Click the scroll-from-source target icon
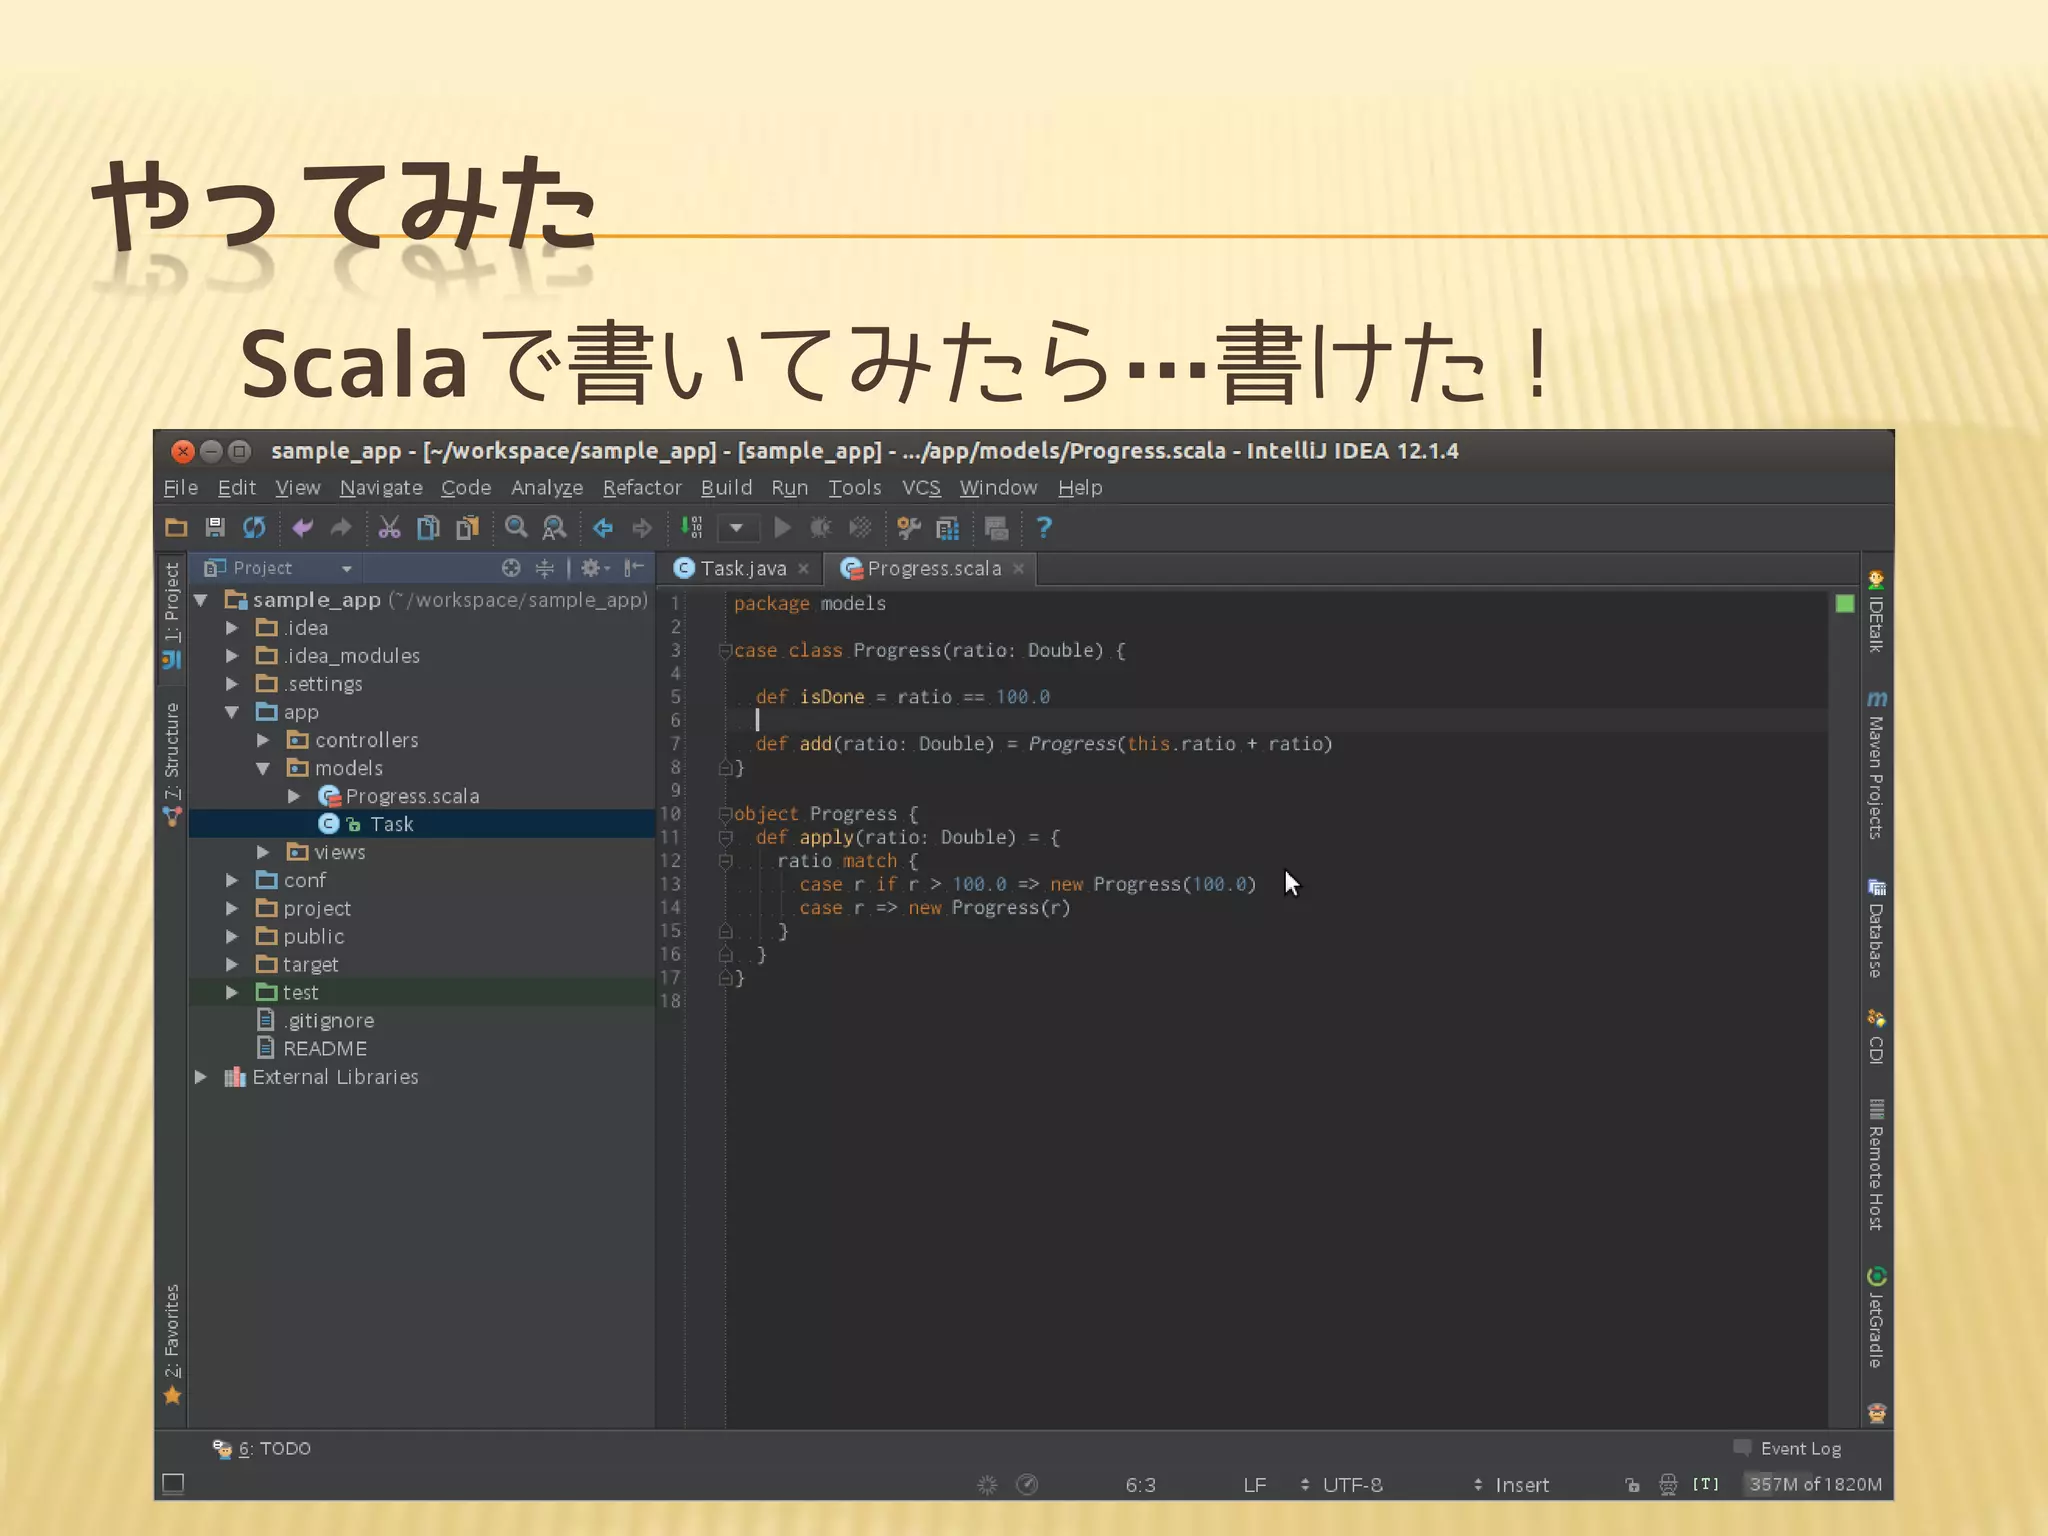This screenshot has height=1536, width=2048. pyautogui.click(x=511, y=568)
